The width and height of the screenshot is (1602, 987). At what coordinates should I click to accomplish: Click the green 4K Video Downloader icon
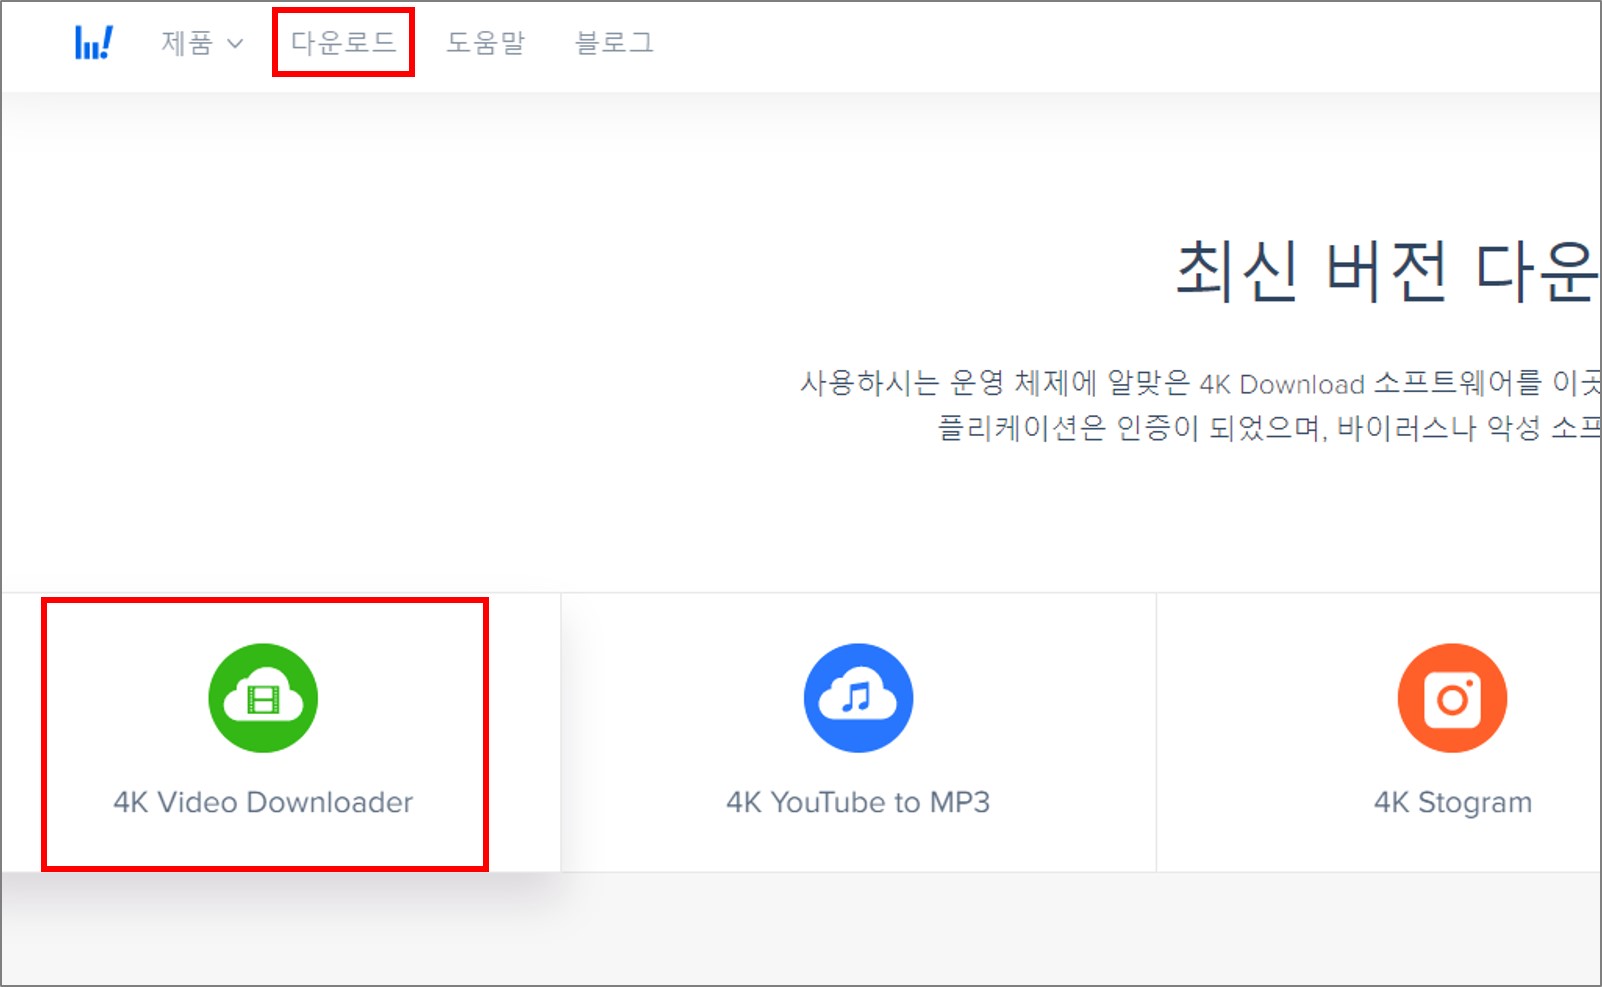pos(263,698)
